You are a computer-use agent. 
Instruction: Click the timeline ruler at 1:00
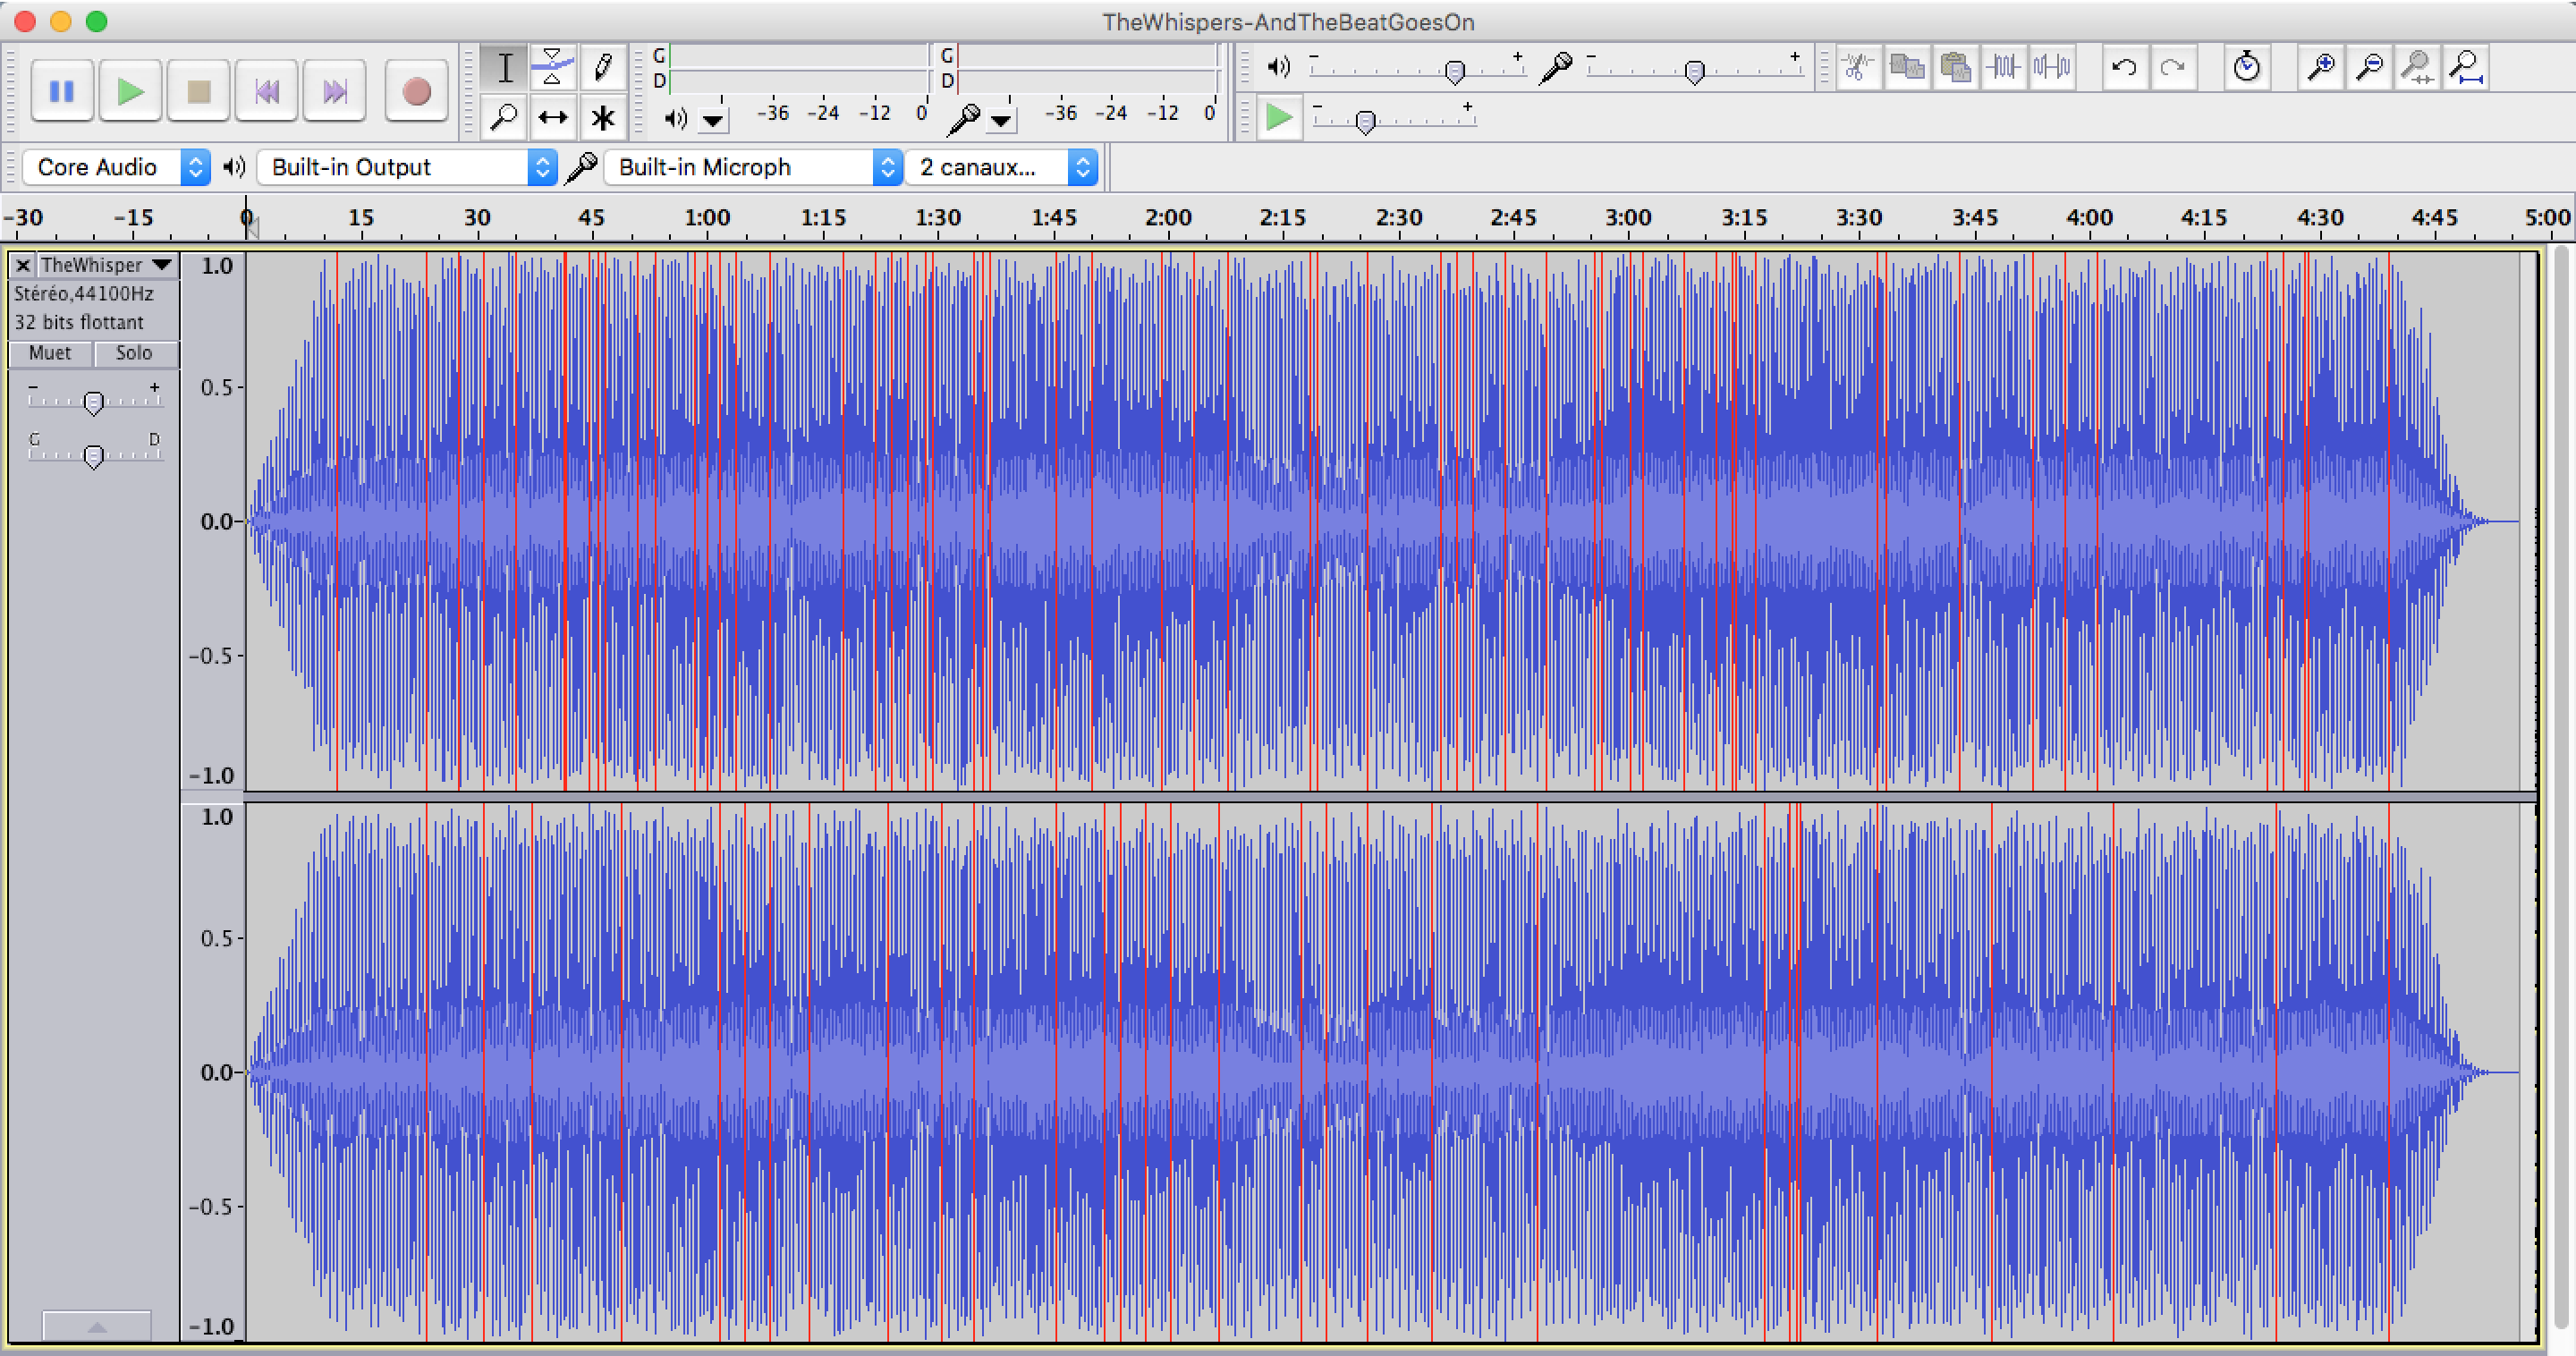pyautogui.click(x=707, y=218)
